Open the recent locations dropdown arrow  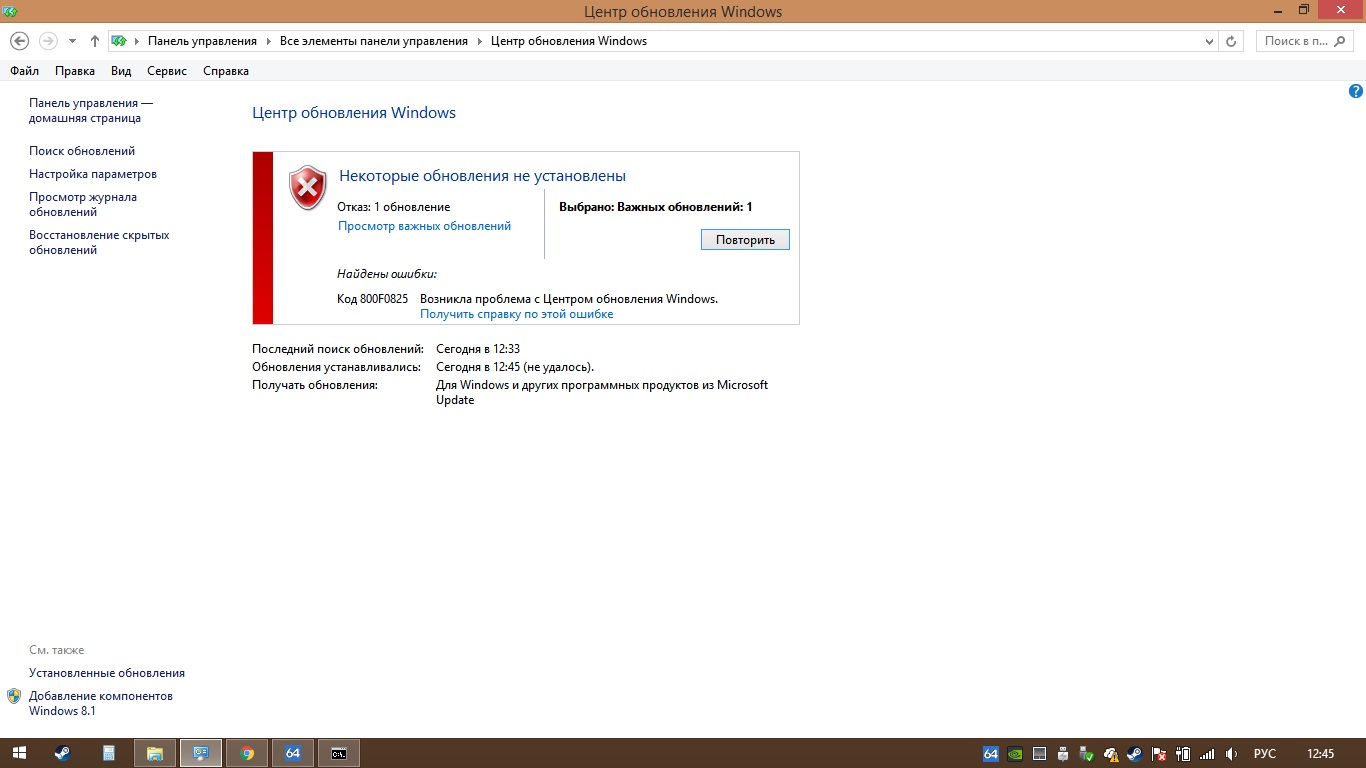coord(72,41)
